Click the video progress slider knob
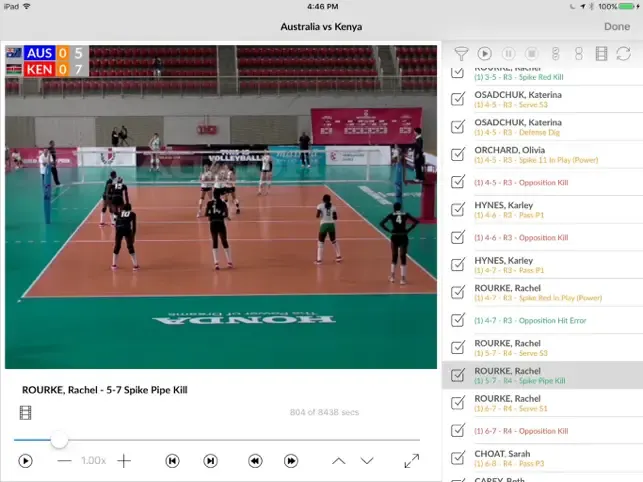This screenshot has height=482, width=643. (x=59, y=439)
